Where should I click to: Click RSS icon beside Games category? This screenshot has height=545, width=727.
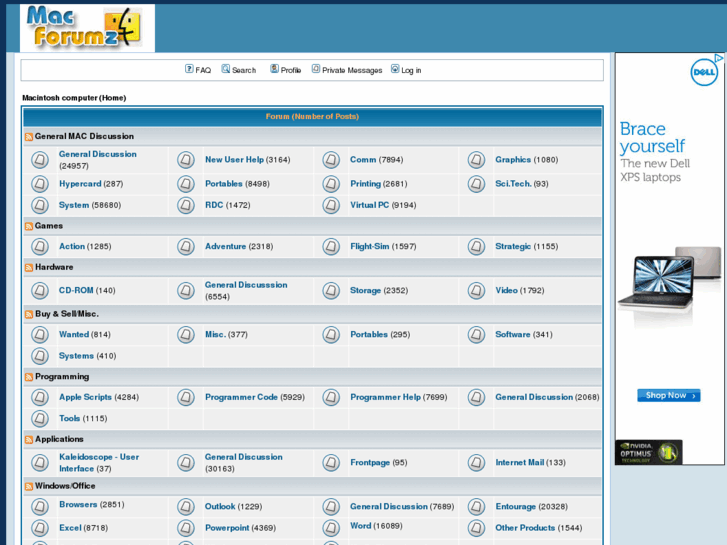point(29,226)
